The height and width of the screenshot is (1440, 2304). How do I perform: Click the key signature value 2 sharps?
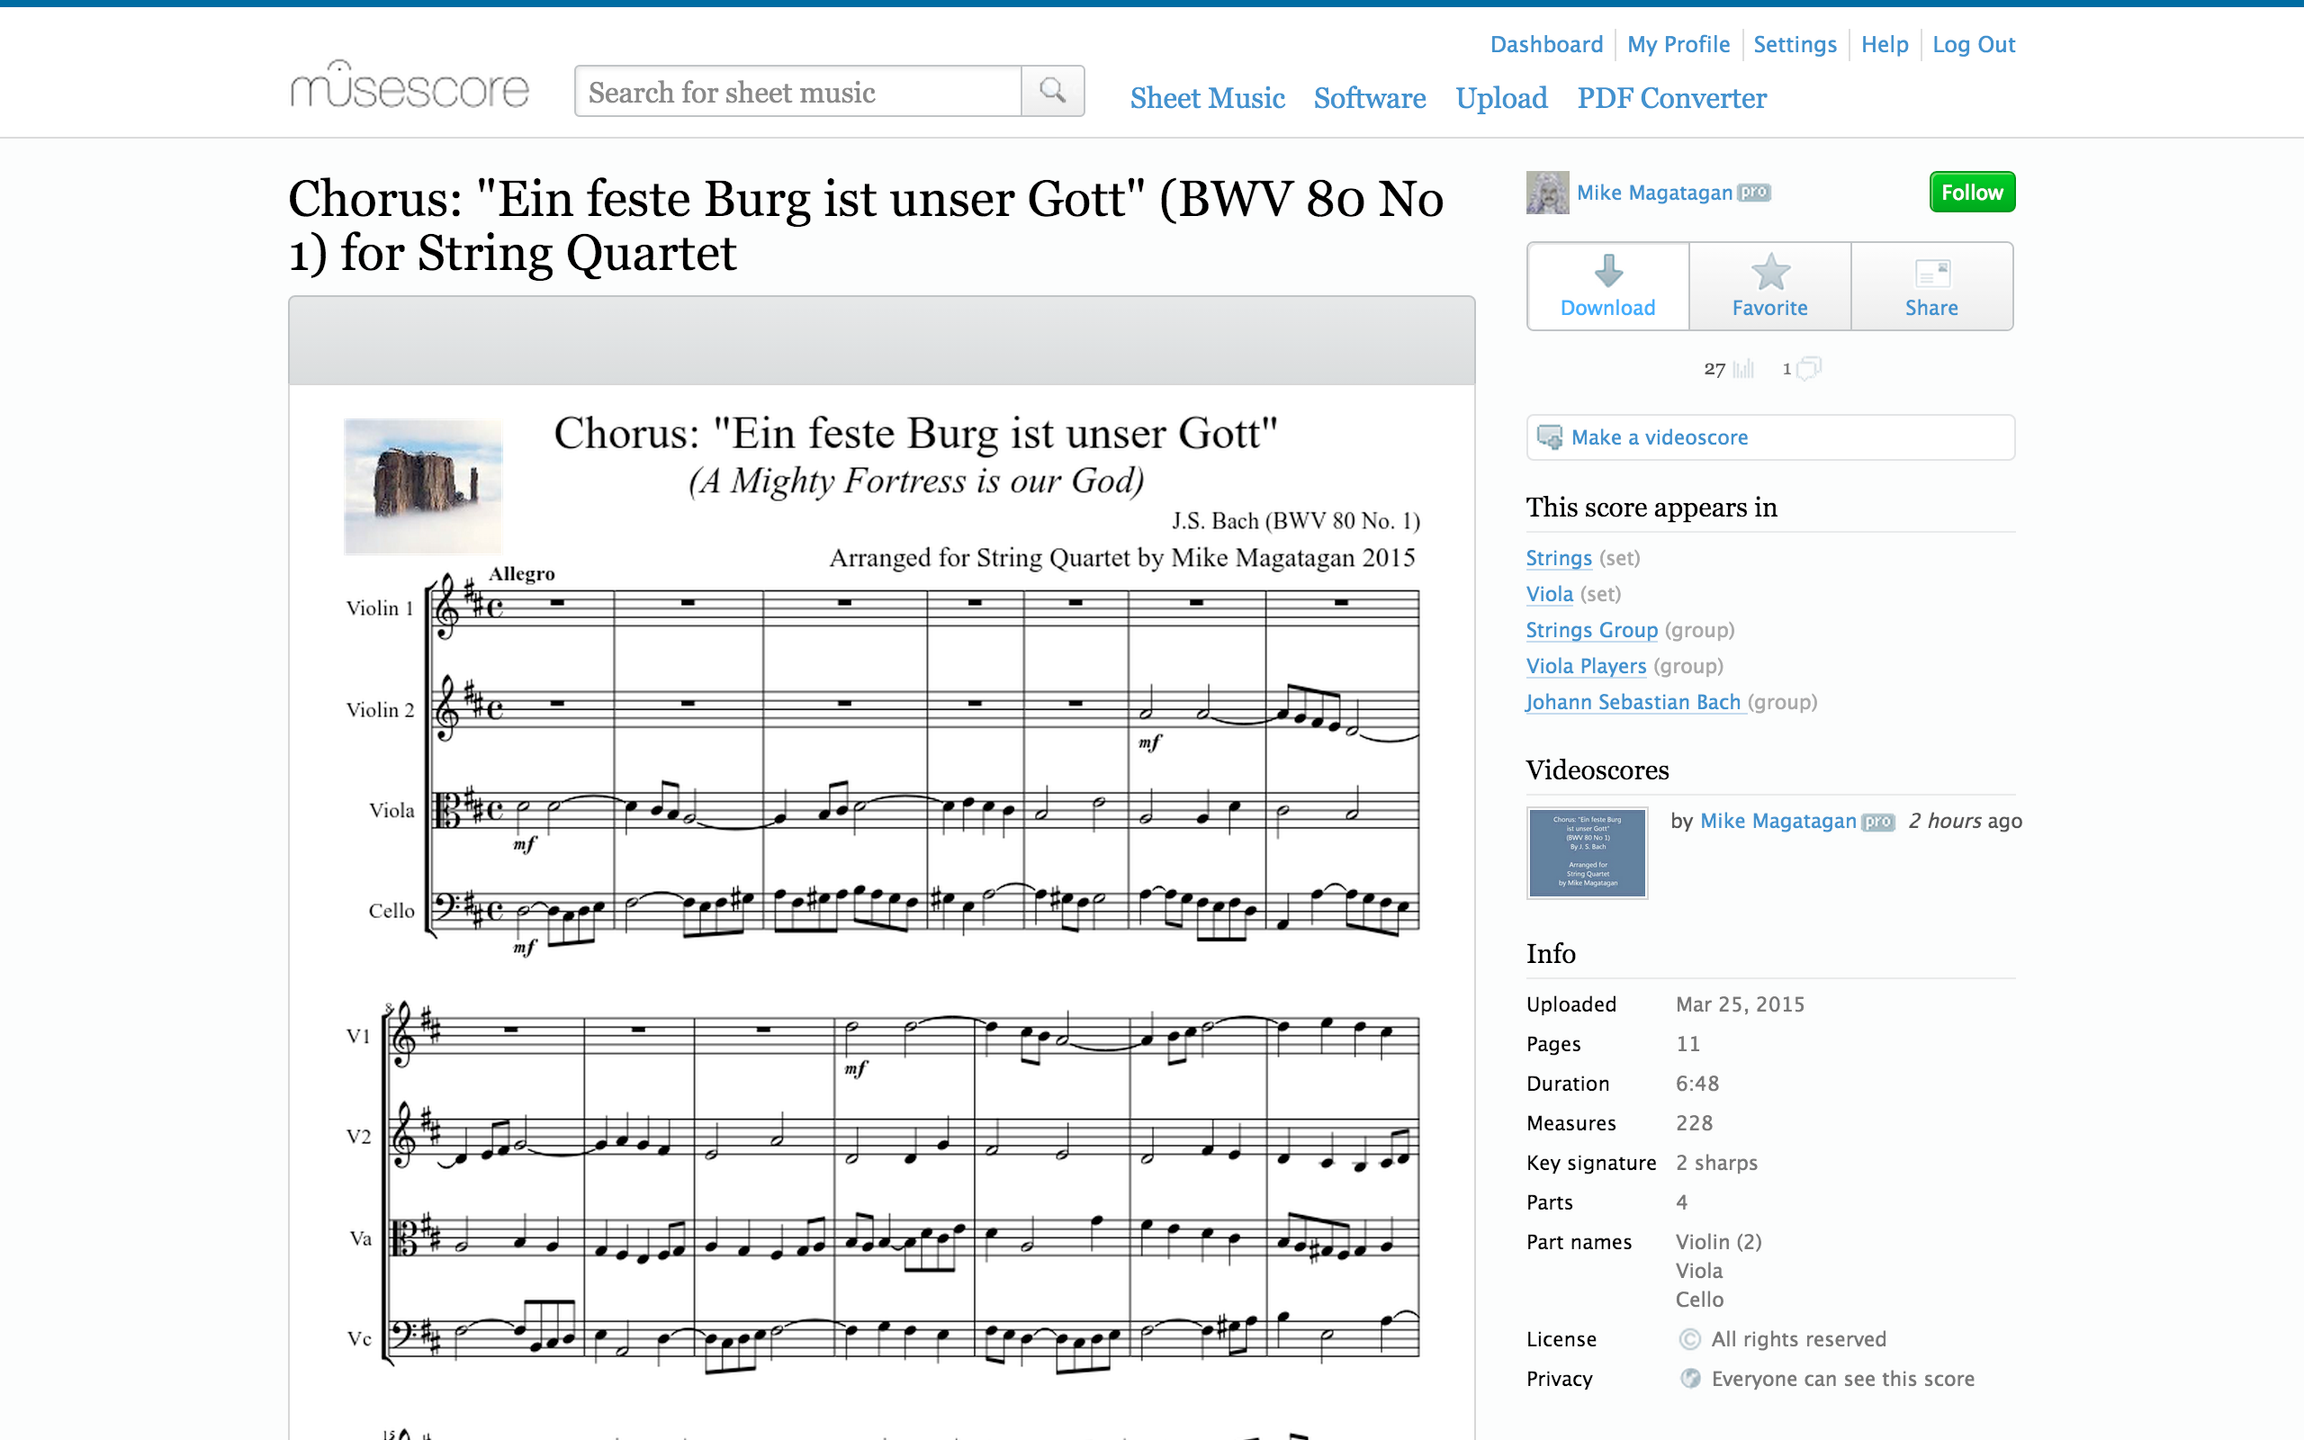1716,1163
